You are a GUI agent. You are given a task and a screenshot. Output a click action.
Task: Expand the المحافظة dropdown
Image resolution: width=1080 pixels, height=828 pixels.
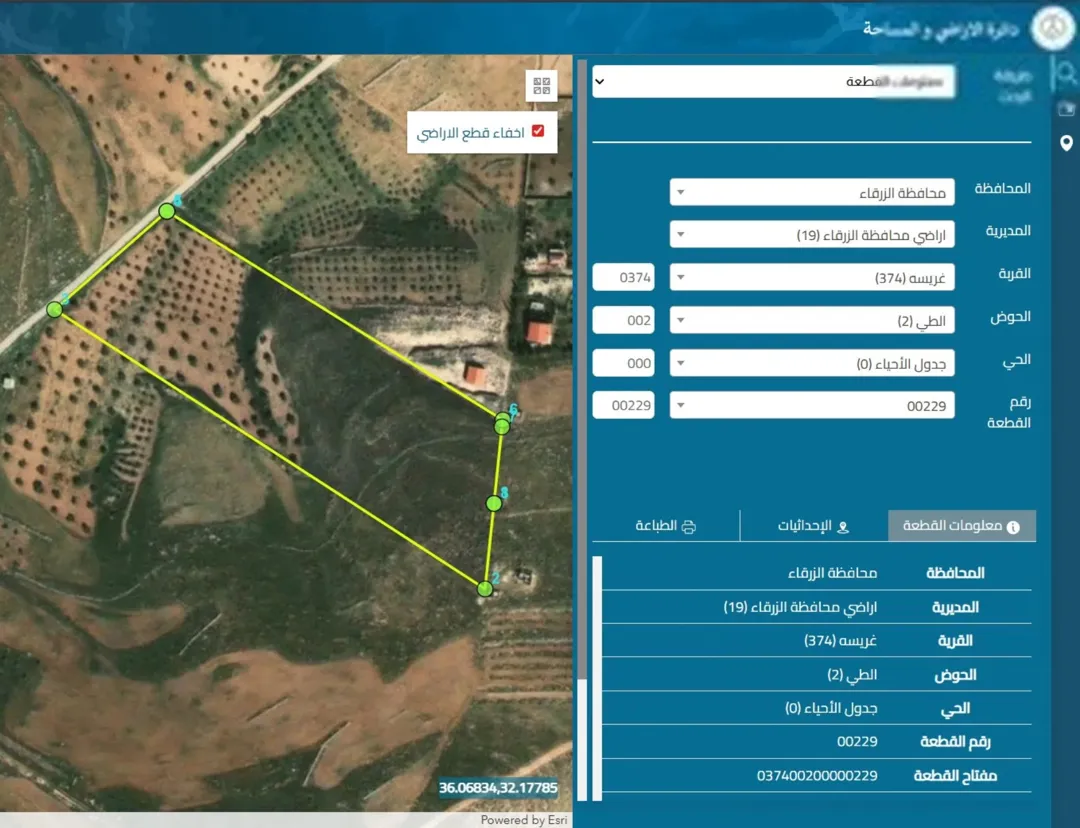tap(812, 192)
